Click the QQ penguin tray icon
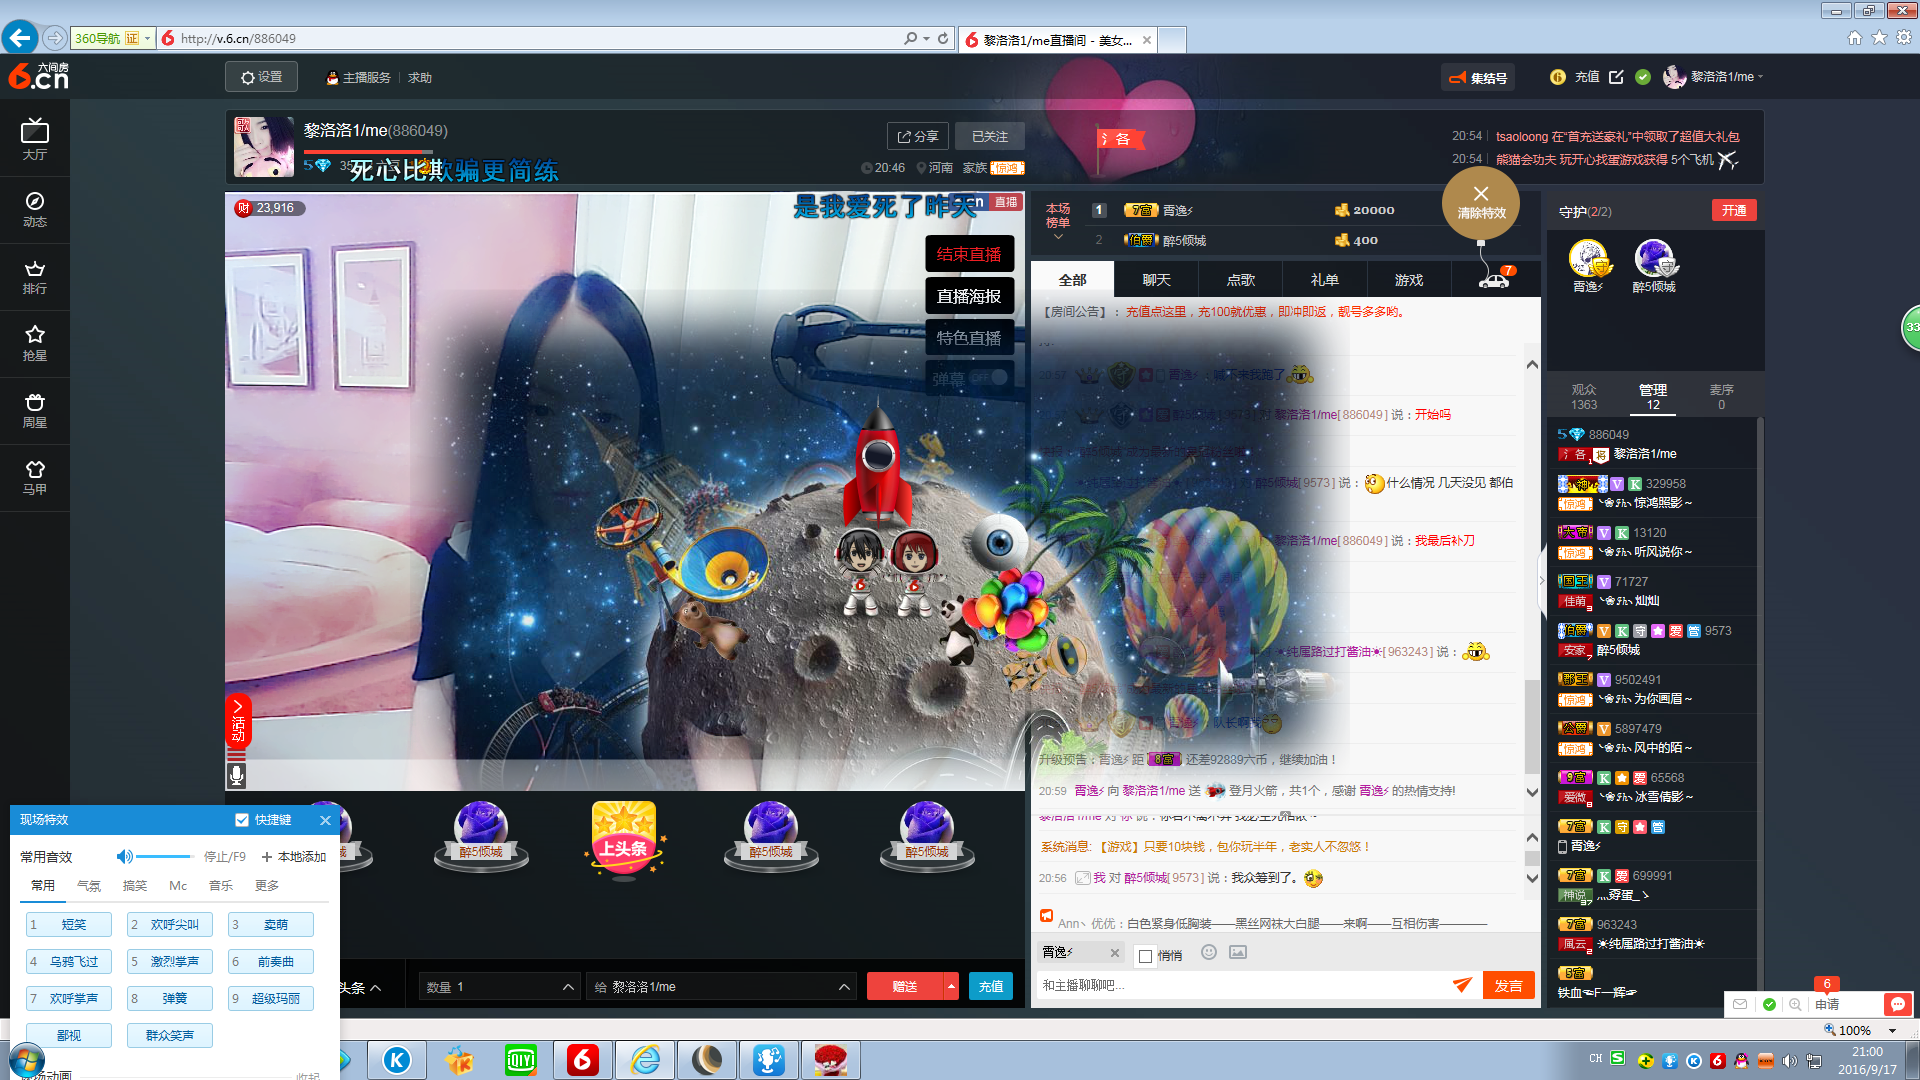 click(1742, 1061)
